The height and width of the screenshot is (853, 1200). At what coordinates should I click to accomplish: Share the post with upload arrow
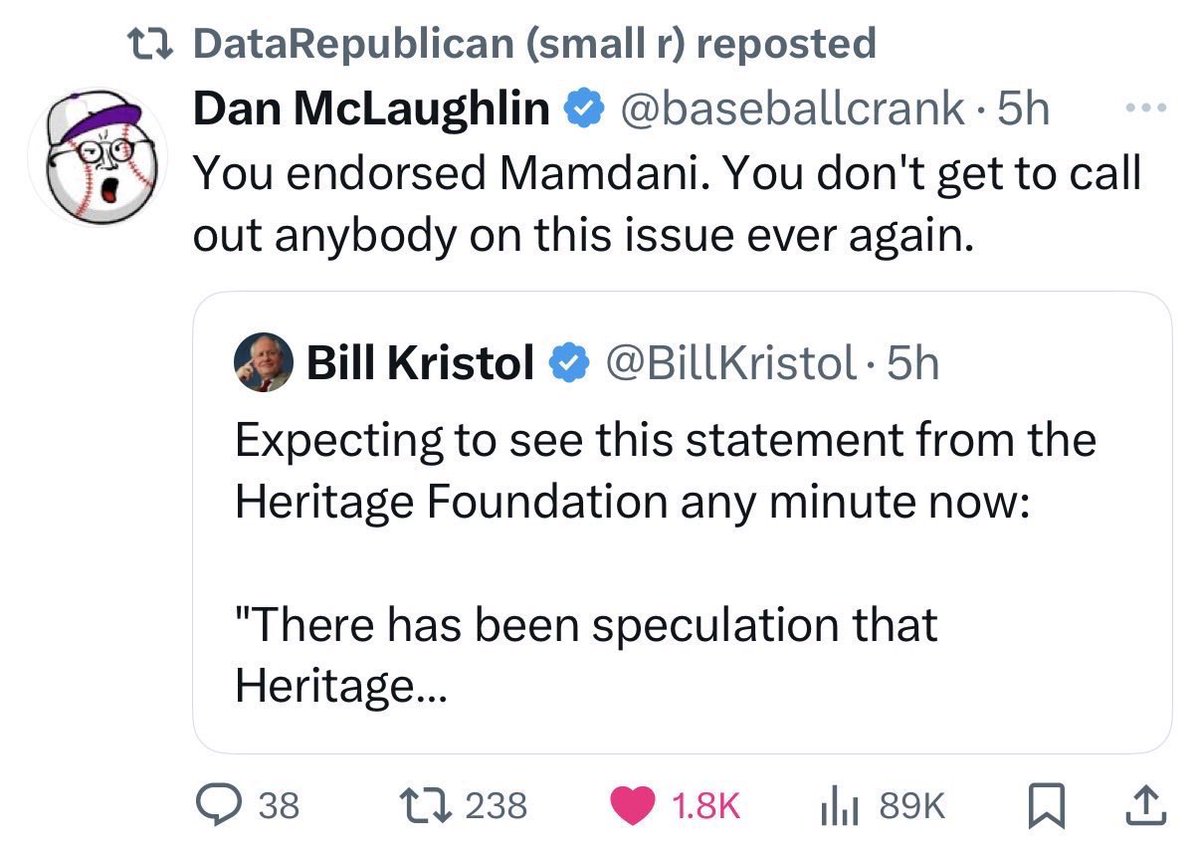coord(1148,805)
